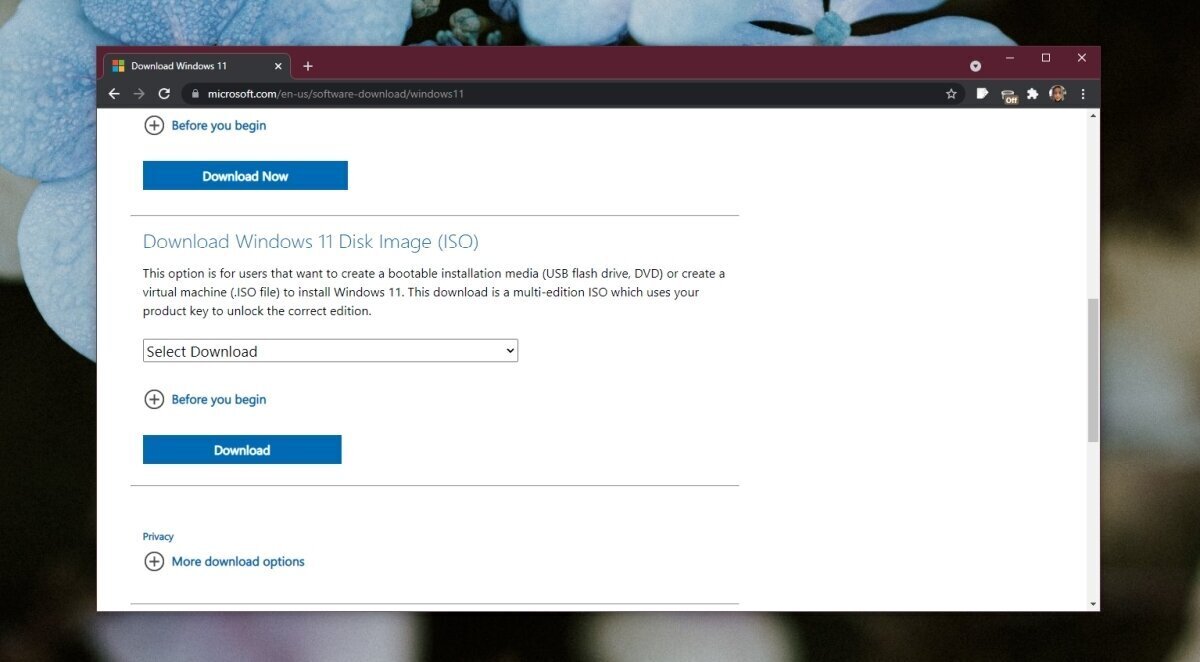The image size is (1200, 662).
Task: Open the Select Download dropdown
Action: (330, 350)
